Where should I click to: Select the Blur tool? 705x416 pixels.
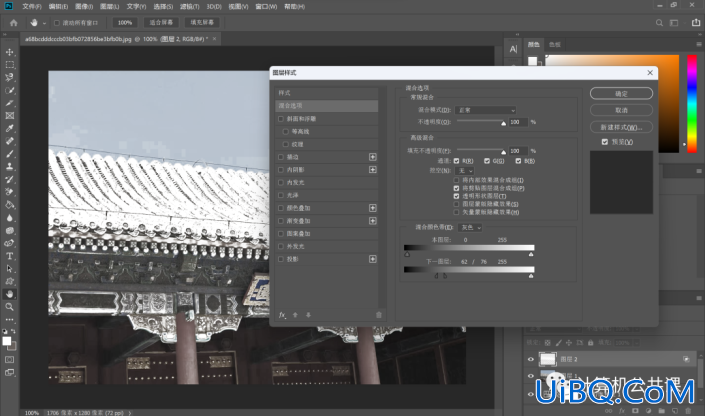[9, 218]
